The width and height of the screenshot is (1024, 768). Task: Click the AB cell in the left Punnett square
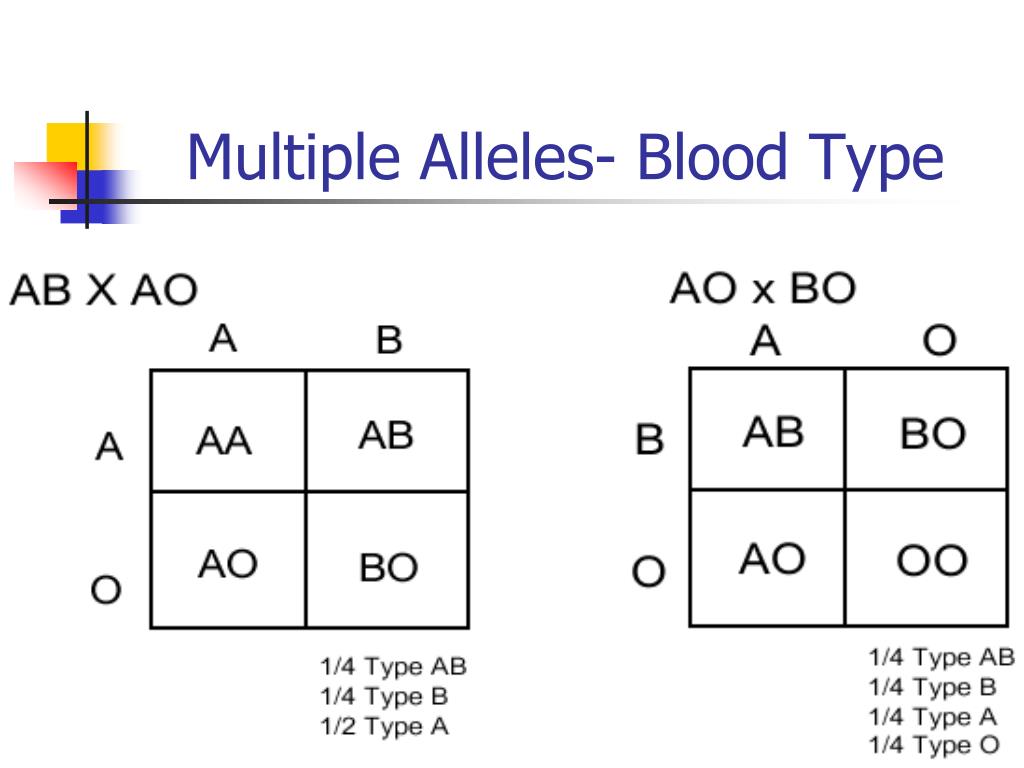pos(387,431)
